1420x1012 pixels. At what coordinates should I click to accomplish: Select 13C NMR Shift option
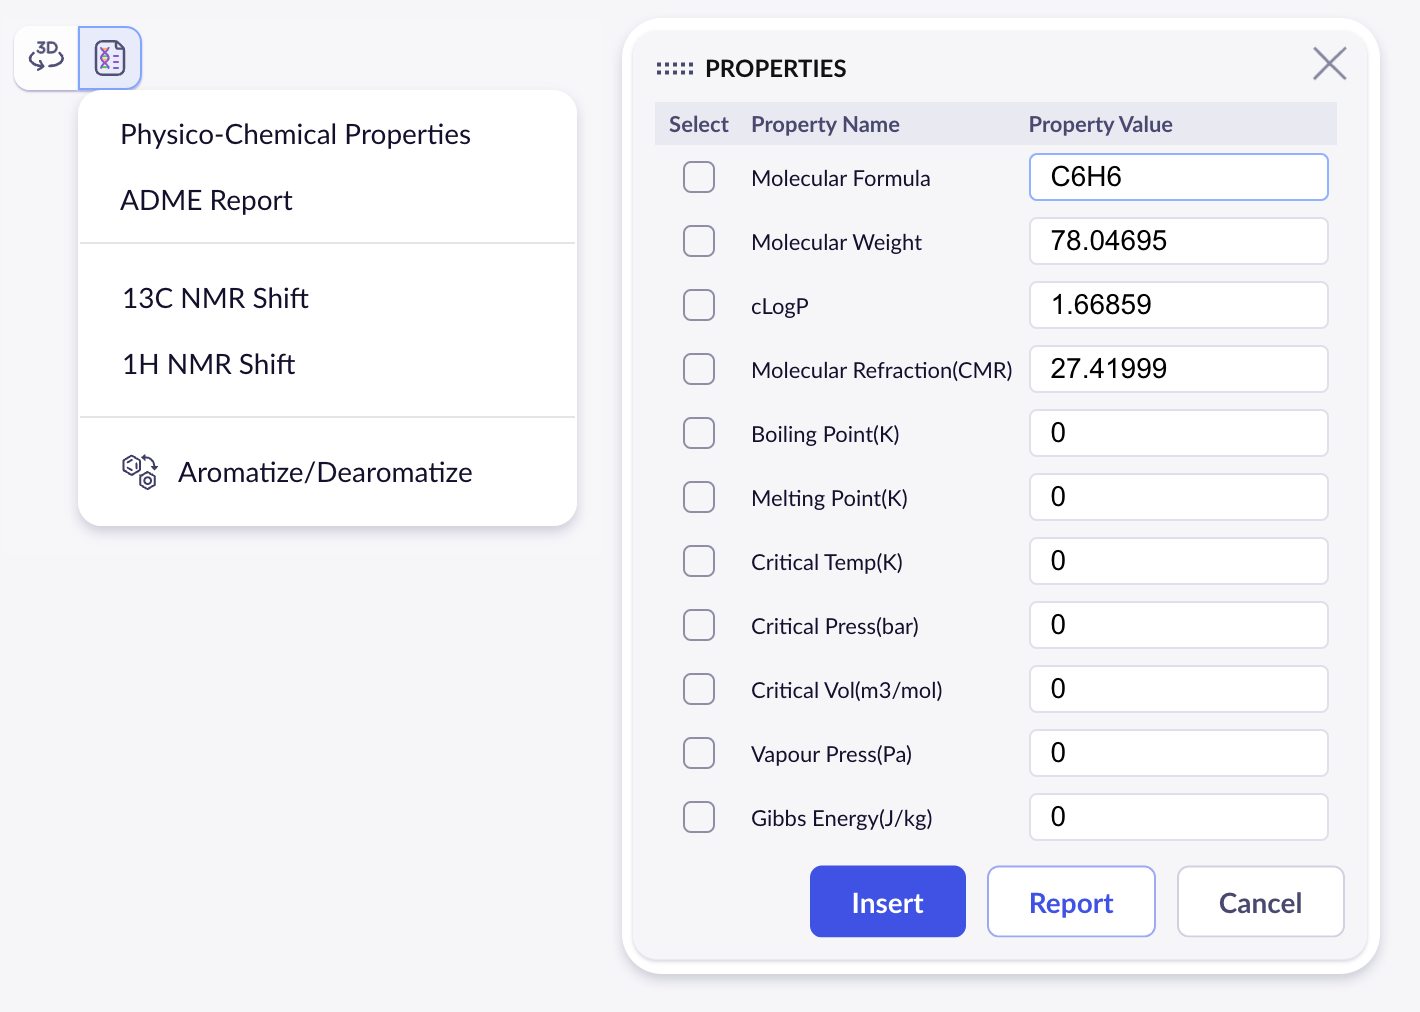coord(215,298)
